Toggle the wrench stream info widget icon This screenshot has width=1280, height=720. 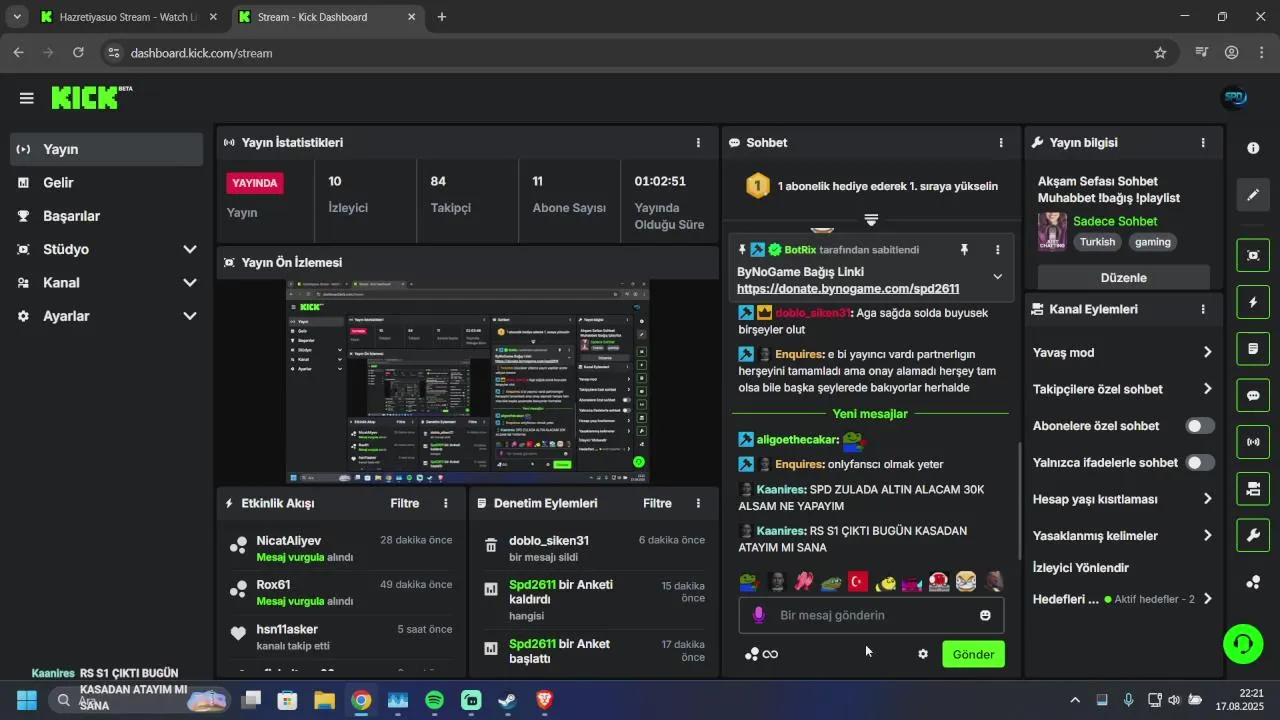click(1253, 535)
